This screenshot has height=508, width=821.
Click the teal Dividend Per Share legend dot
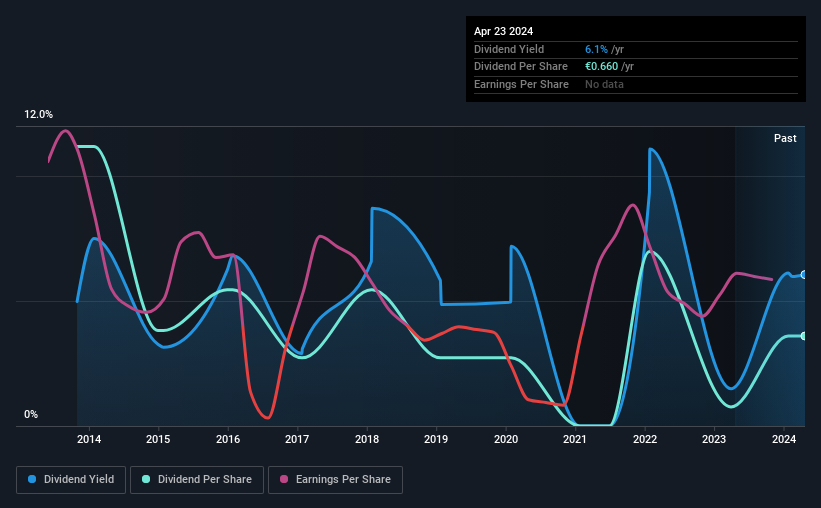146,479
